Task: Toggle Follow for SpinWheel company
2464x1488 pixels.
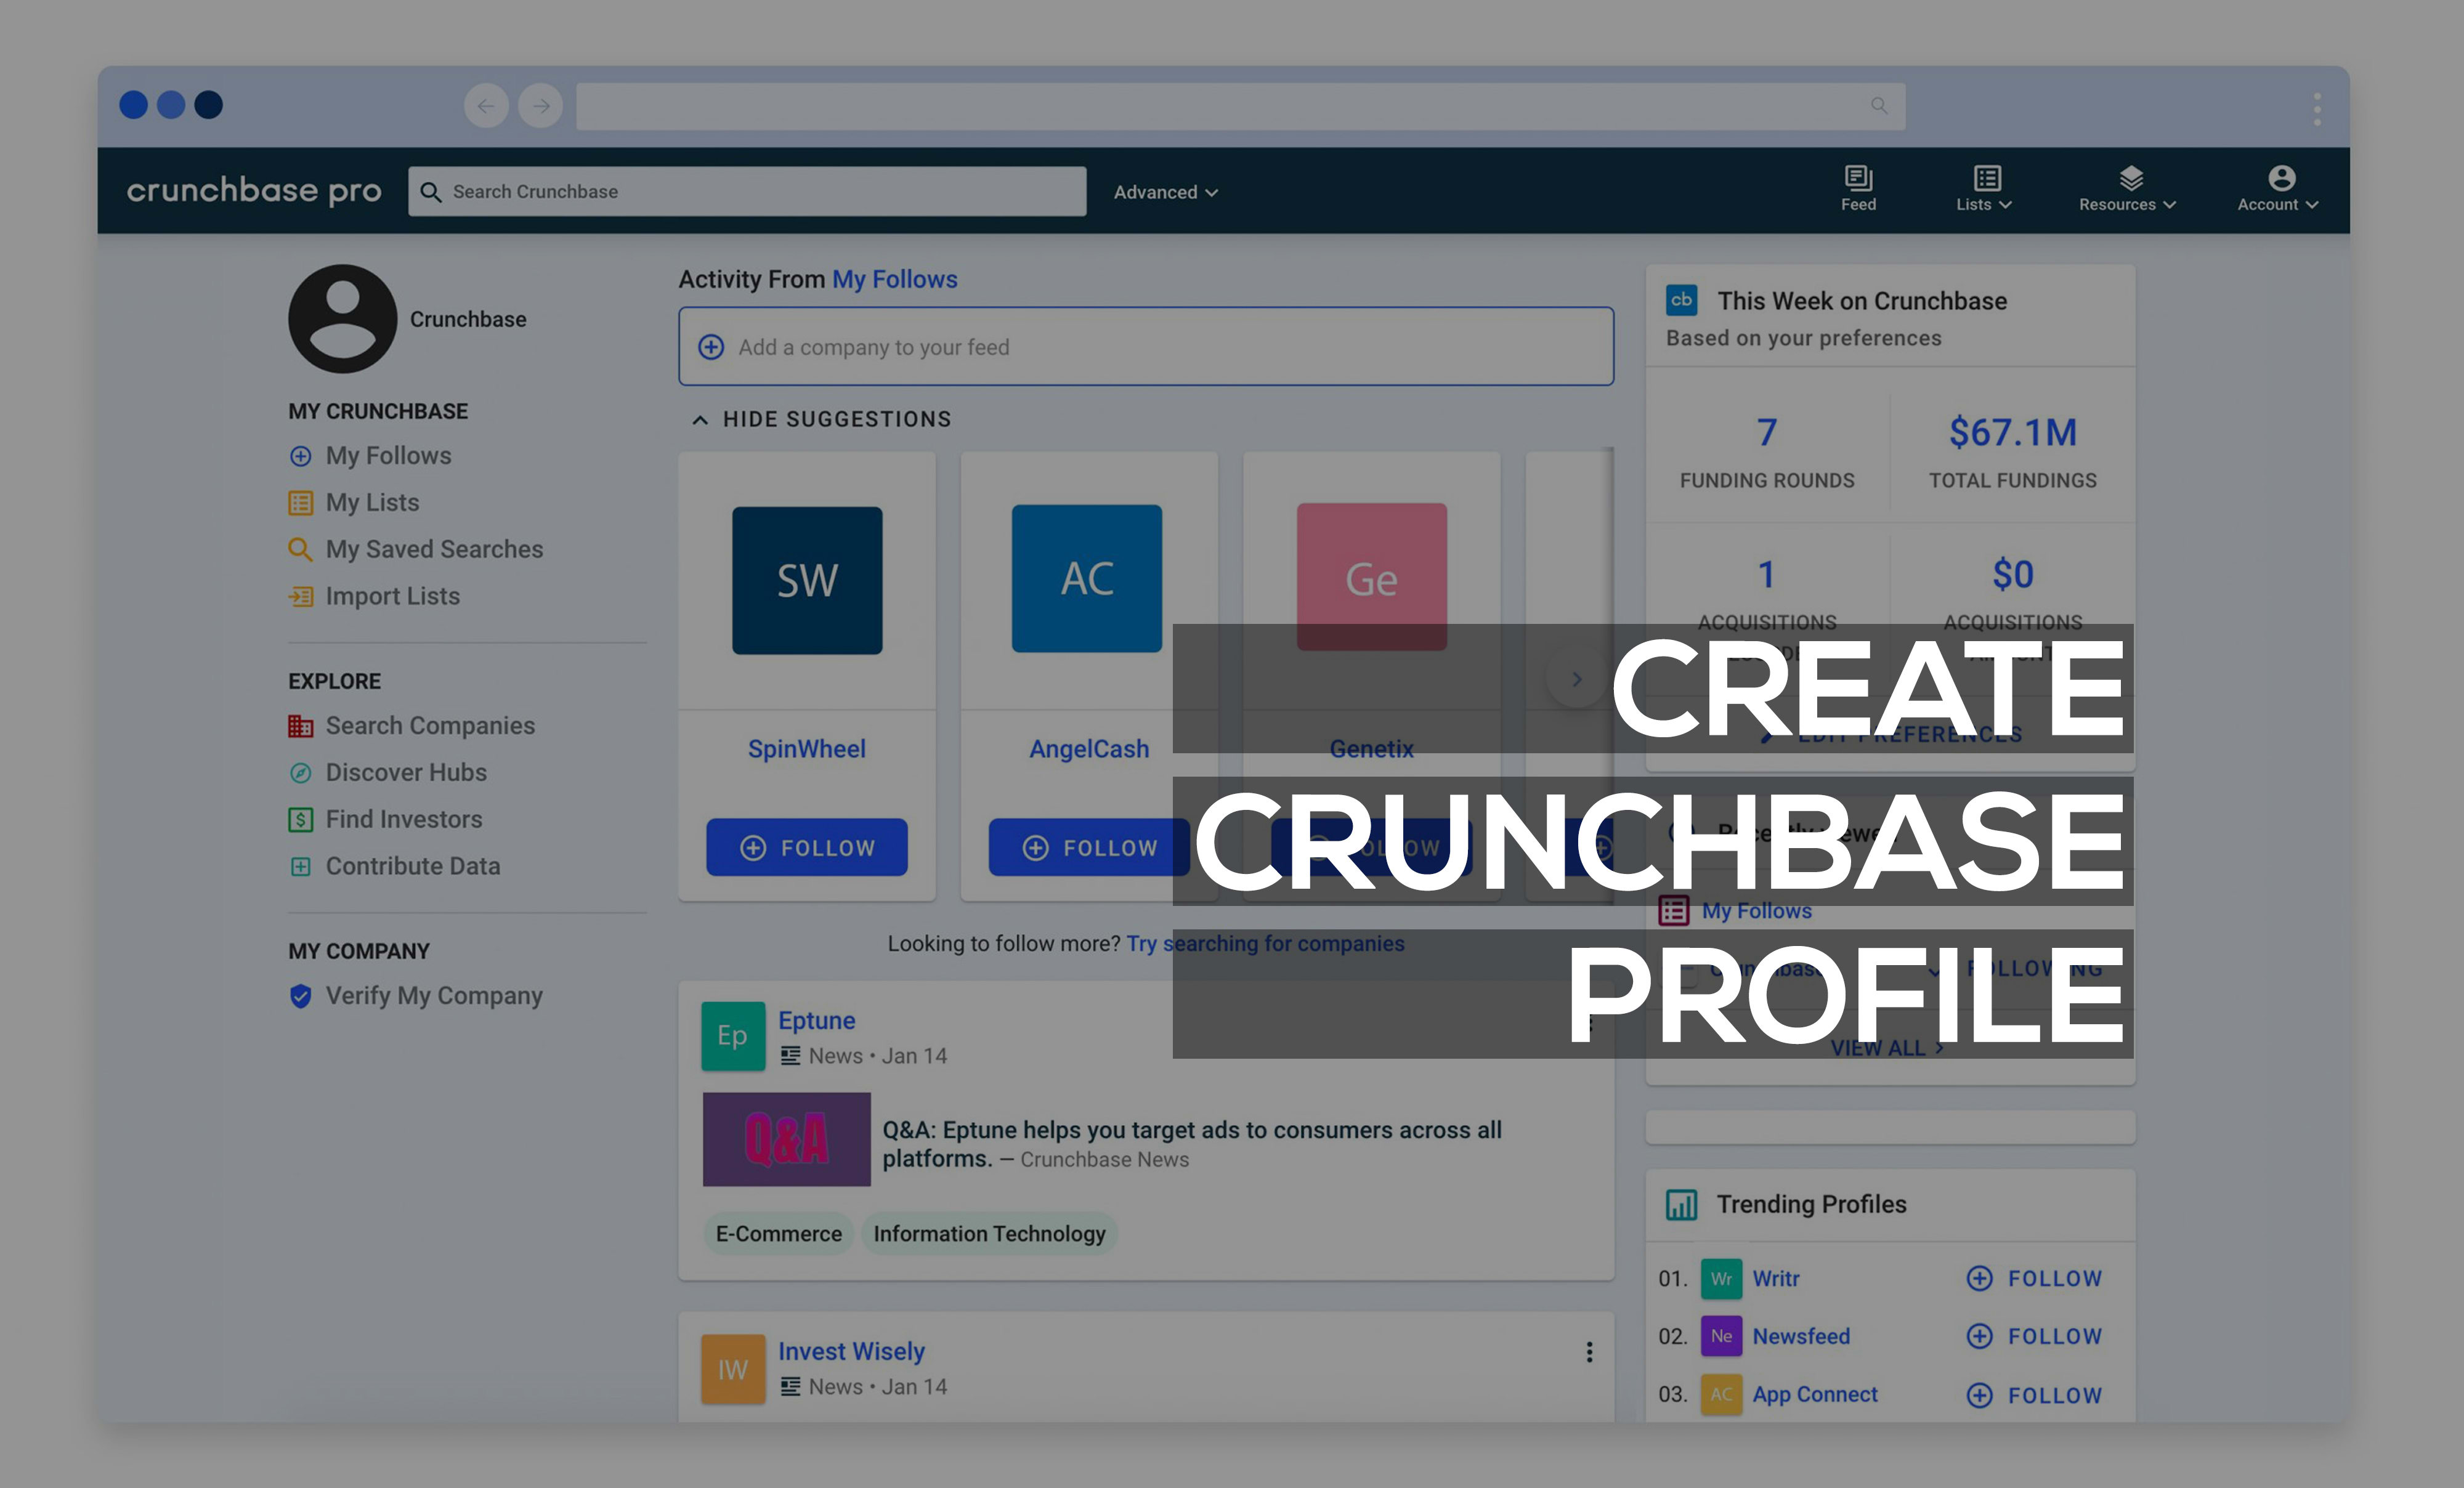Action: click(x=806, y=846)
